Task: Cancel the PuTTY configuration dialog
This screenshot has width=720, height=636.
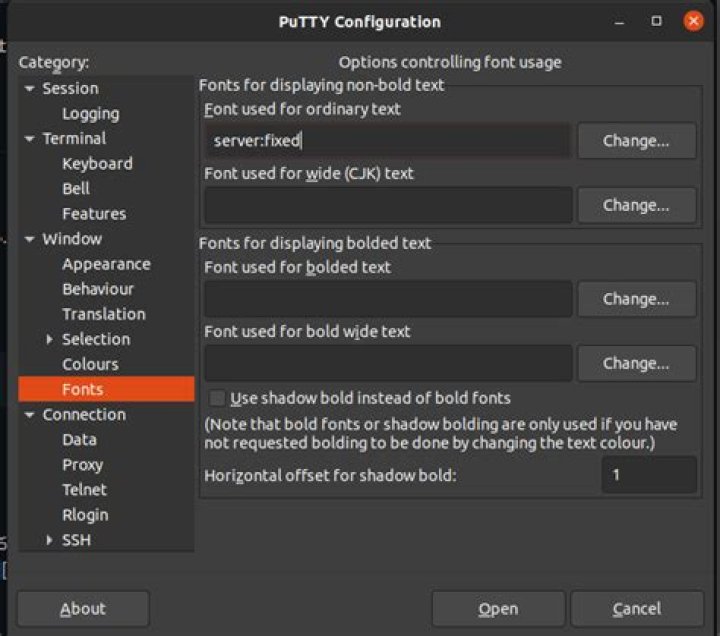Action: (x=637, y=609)
